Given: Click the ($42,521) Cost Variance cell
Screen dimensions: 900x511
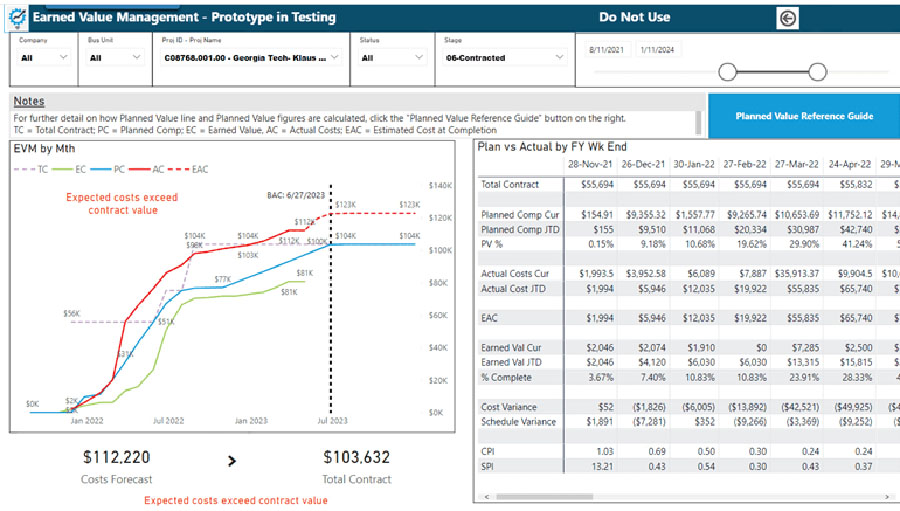Looking at the screenshot, I should point(800,407).
